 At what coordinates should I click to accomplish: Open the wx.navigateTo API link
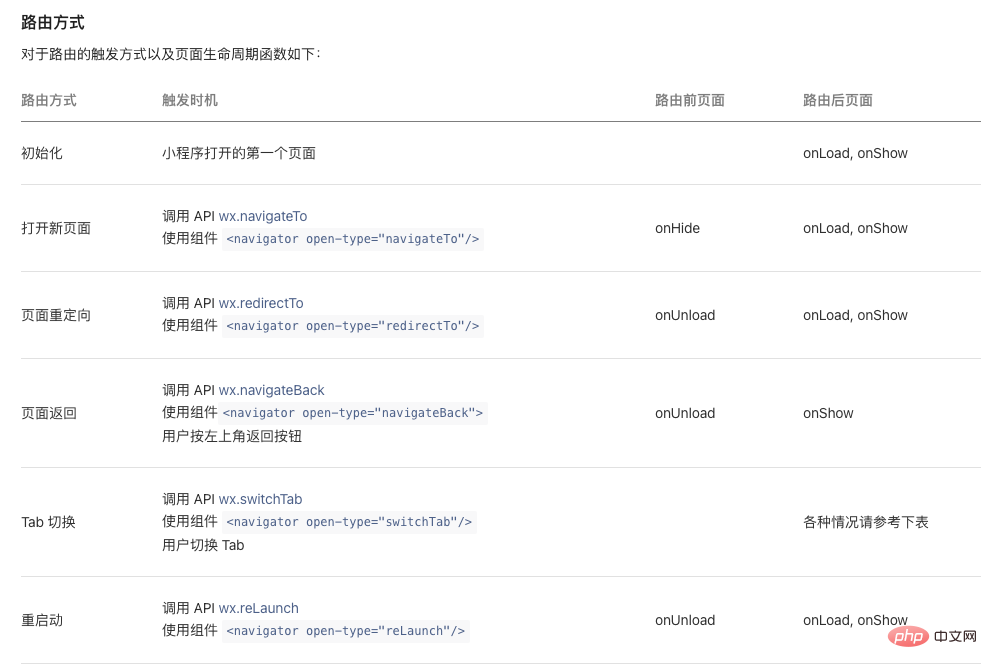pyautogui.click(x=263, y=216)
